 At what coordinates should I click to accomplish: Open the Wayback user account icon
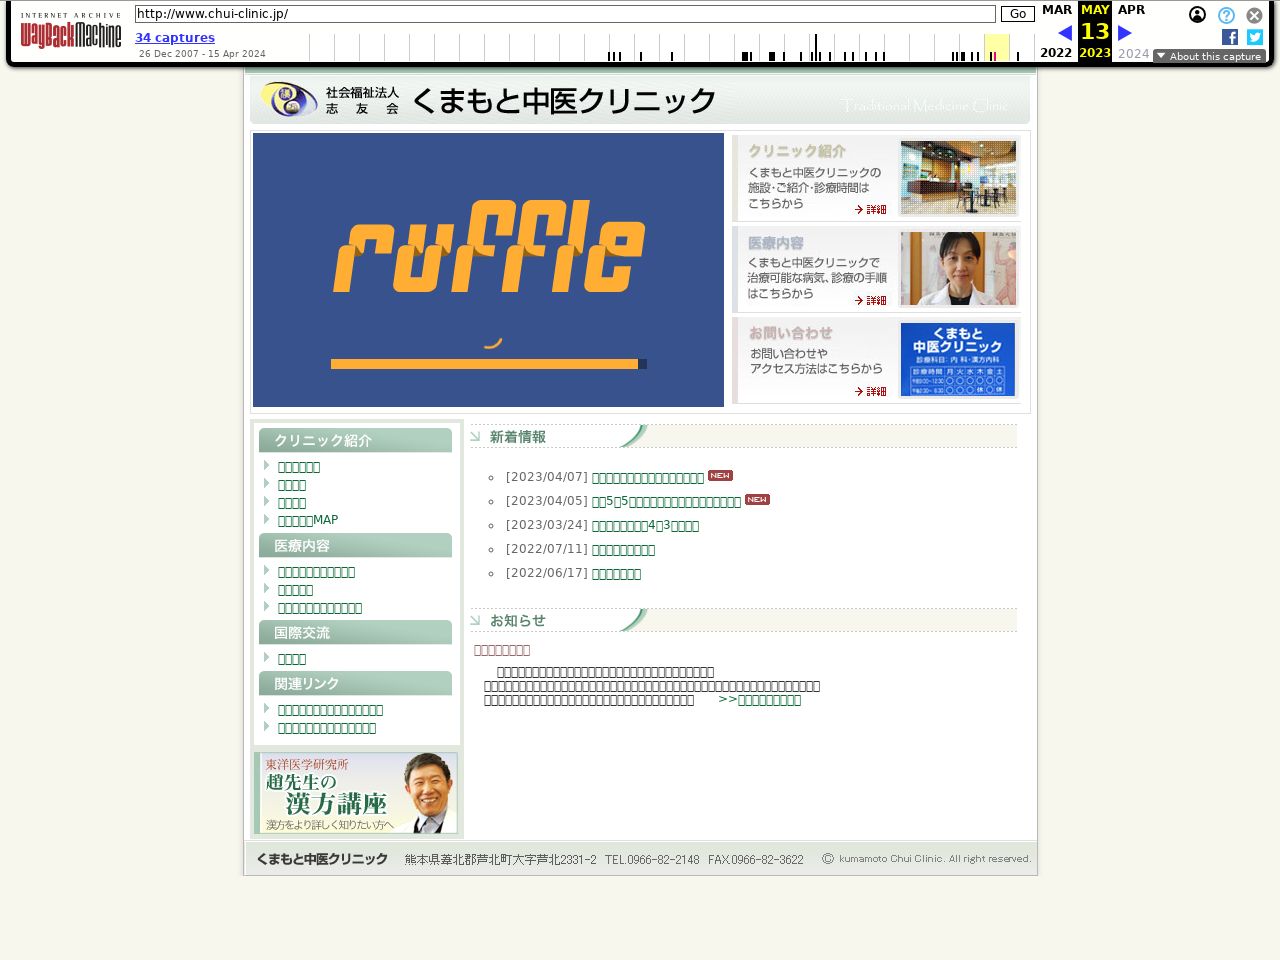tap(1197, 15)
